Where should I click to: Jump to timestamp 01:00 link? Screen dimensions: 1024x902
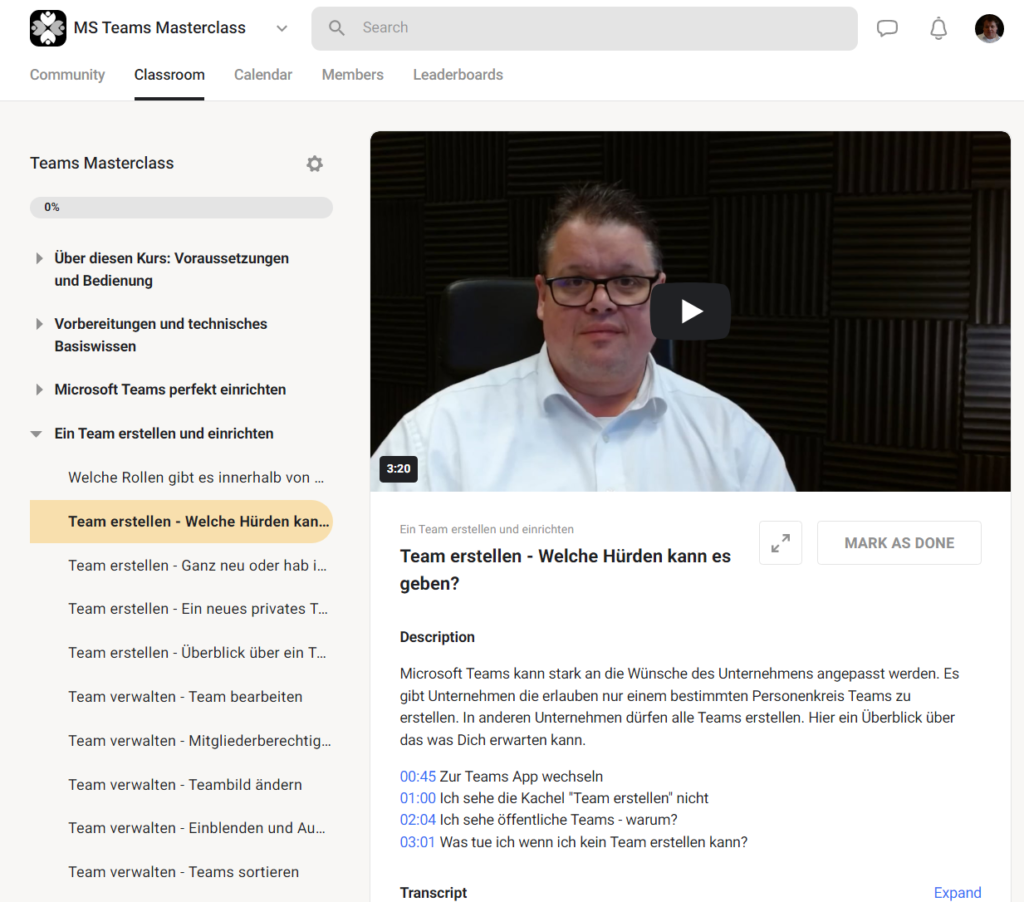click(x=417, y=798)
